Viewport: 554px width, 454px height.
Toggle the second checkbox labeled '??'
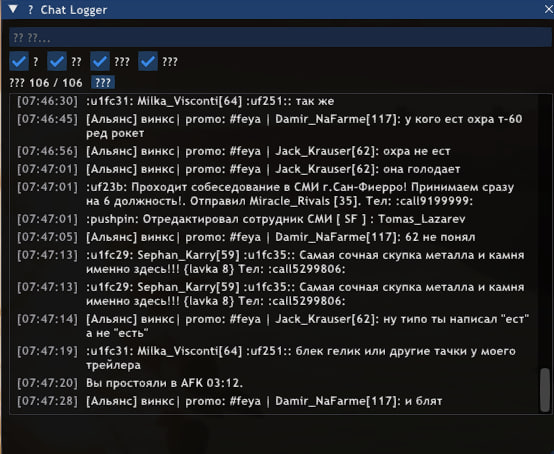[57, 61]
